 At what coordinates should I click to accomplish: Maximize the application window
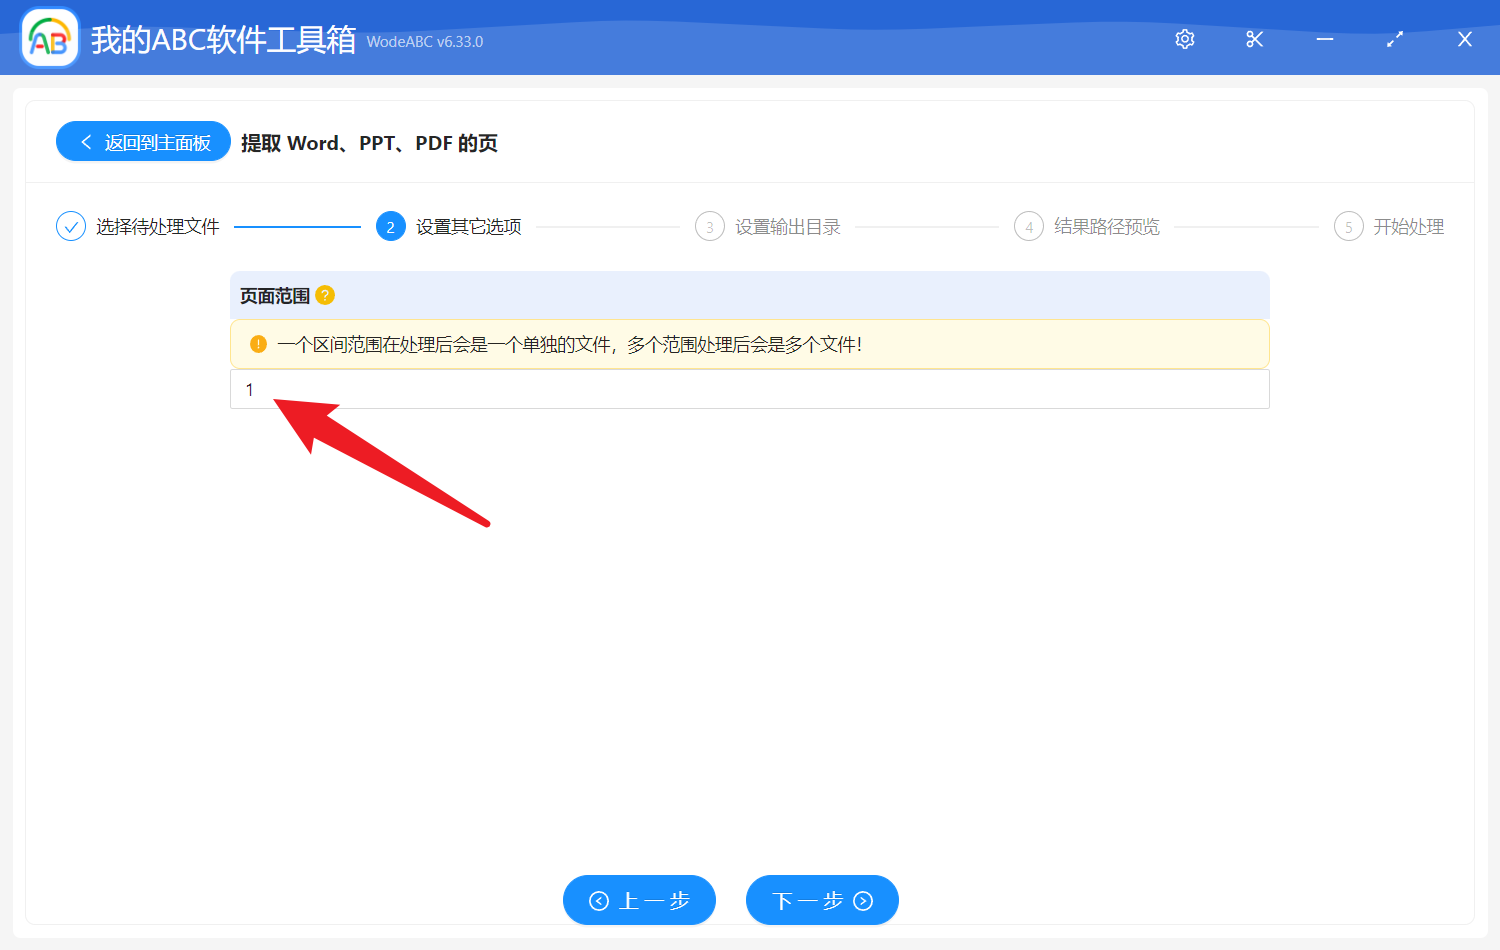(1395, 39)
